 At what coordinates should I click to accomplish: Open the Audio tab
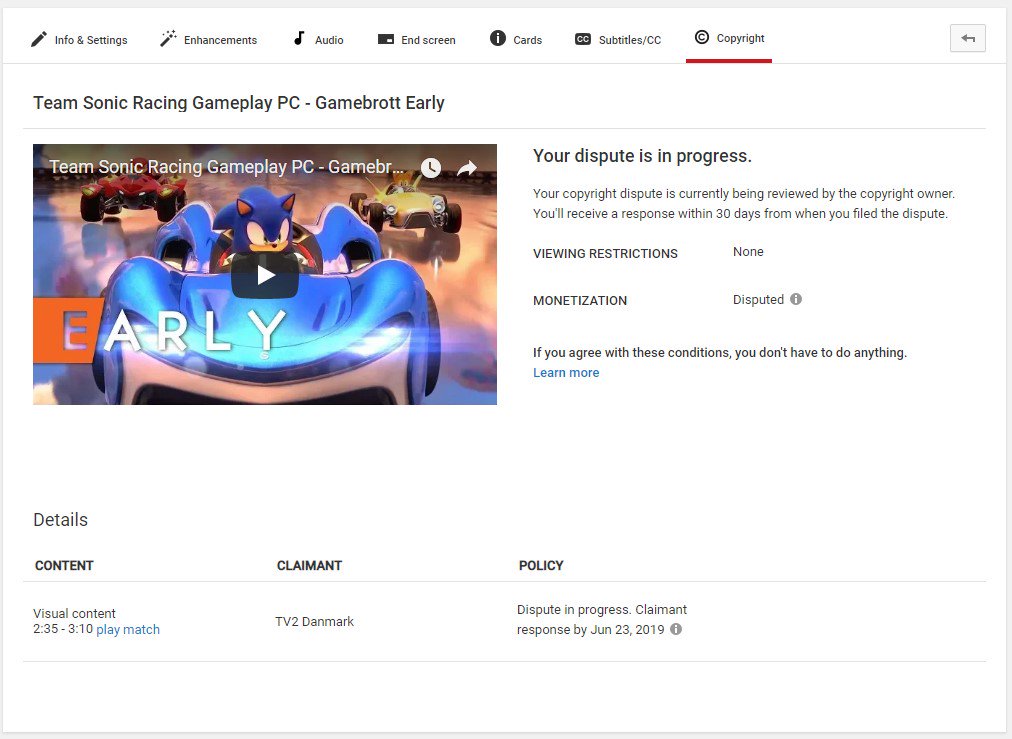[318, 39]
